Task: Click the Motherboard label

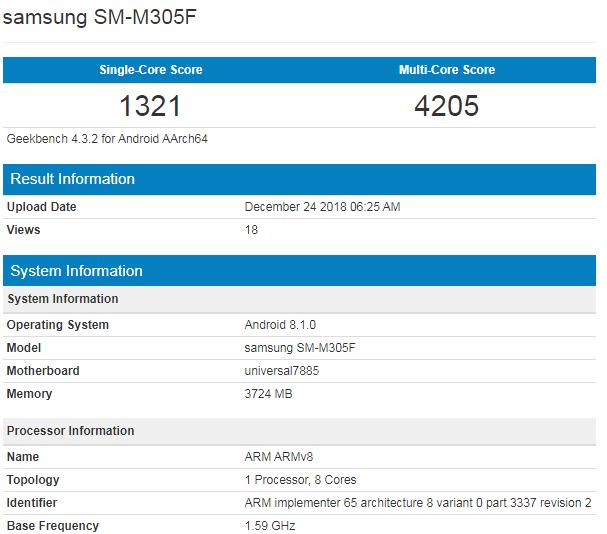Action: pyautogui.click(x=43, y=371)
